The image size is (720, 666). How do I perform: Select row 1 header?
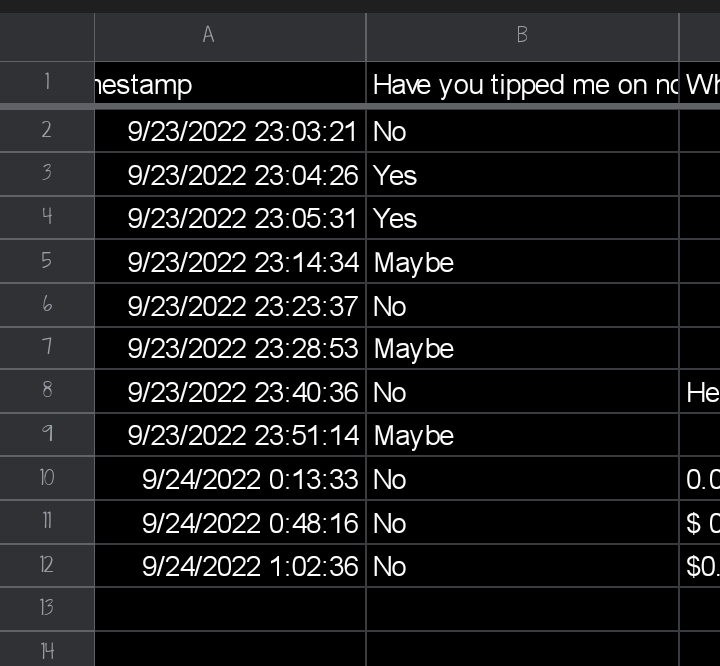[x=47, y=83]
